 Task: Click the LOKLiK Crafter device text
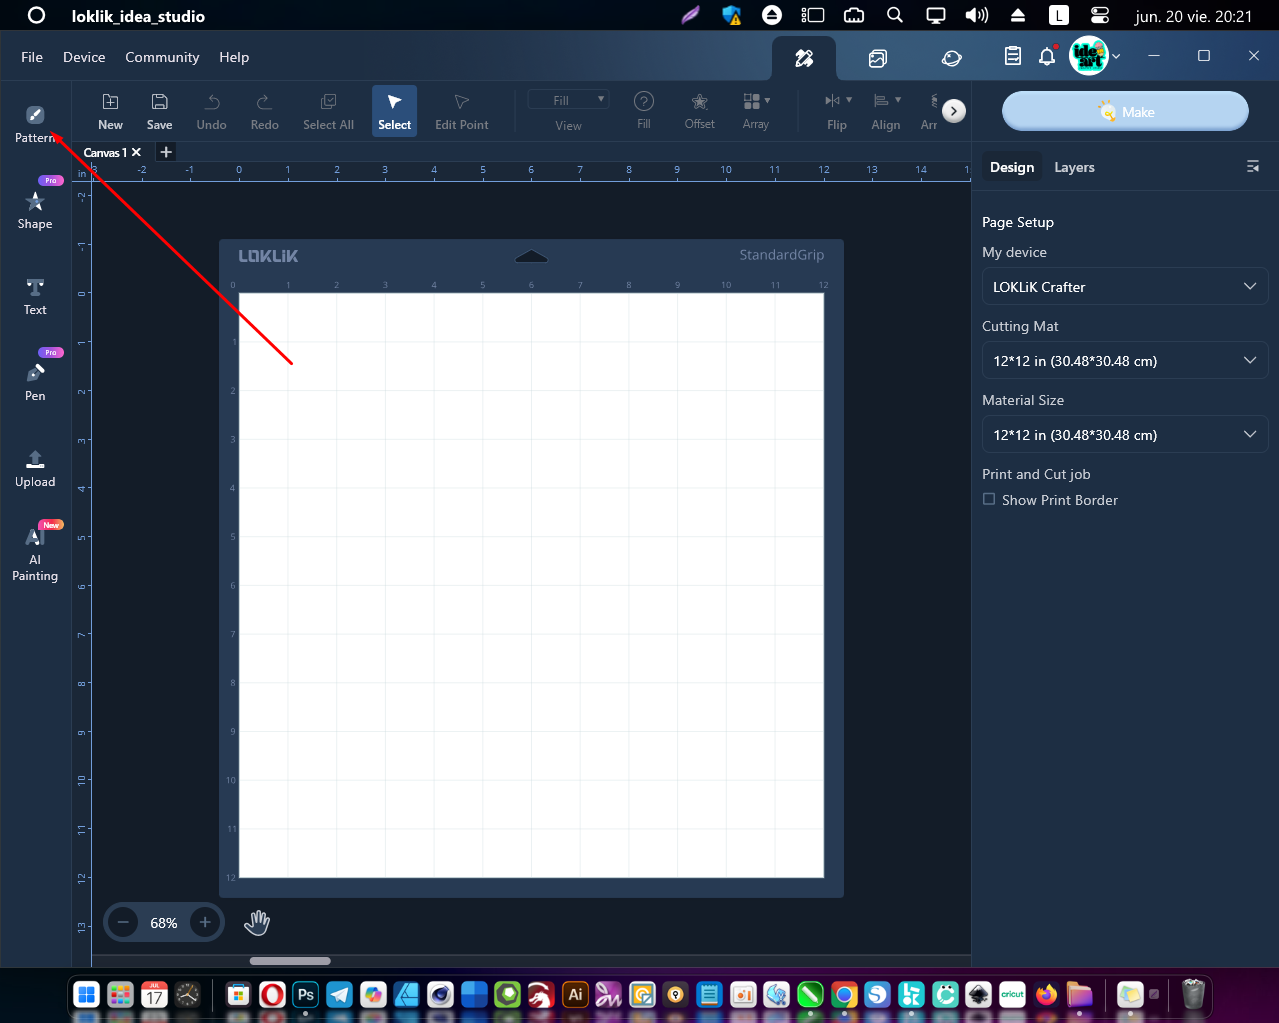tap(1039, 287)
